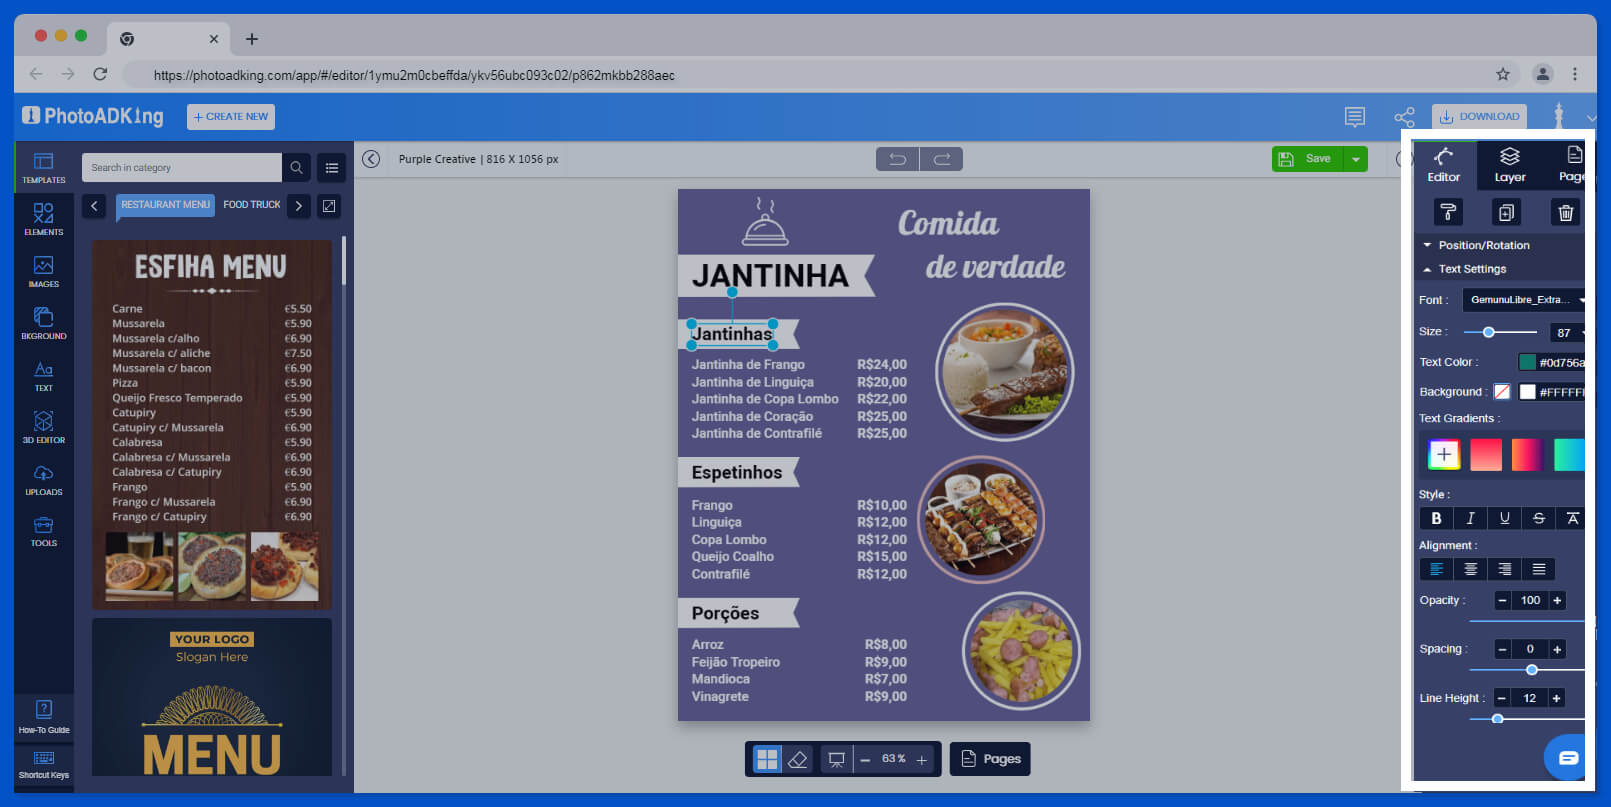Toggle italic text style
The width and height of the screenshot is (1611, 807).
pyautogui.click(x=1470, y=518)
